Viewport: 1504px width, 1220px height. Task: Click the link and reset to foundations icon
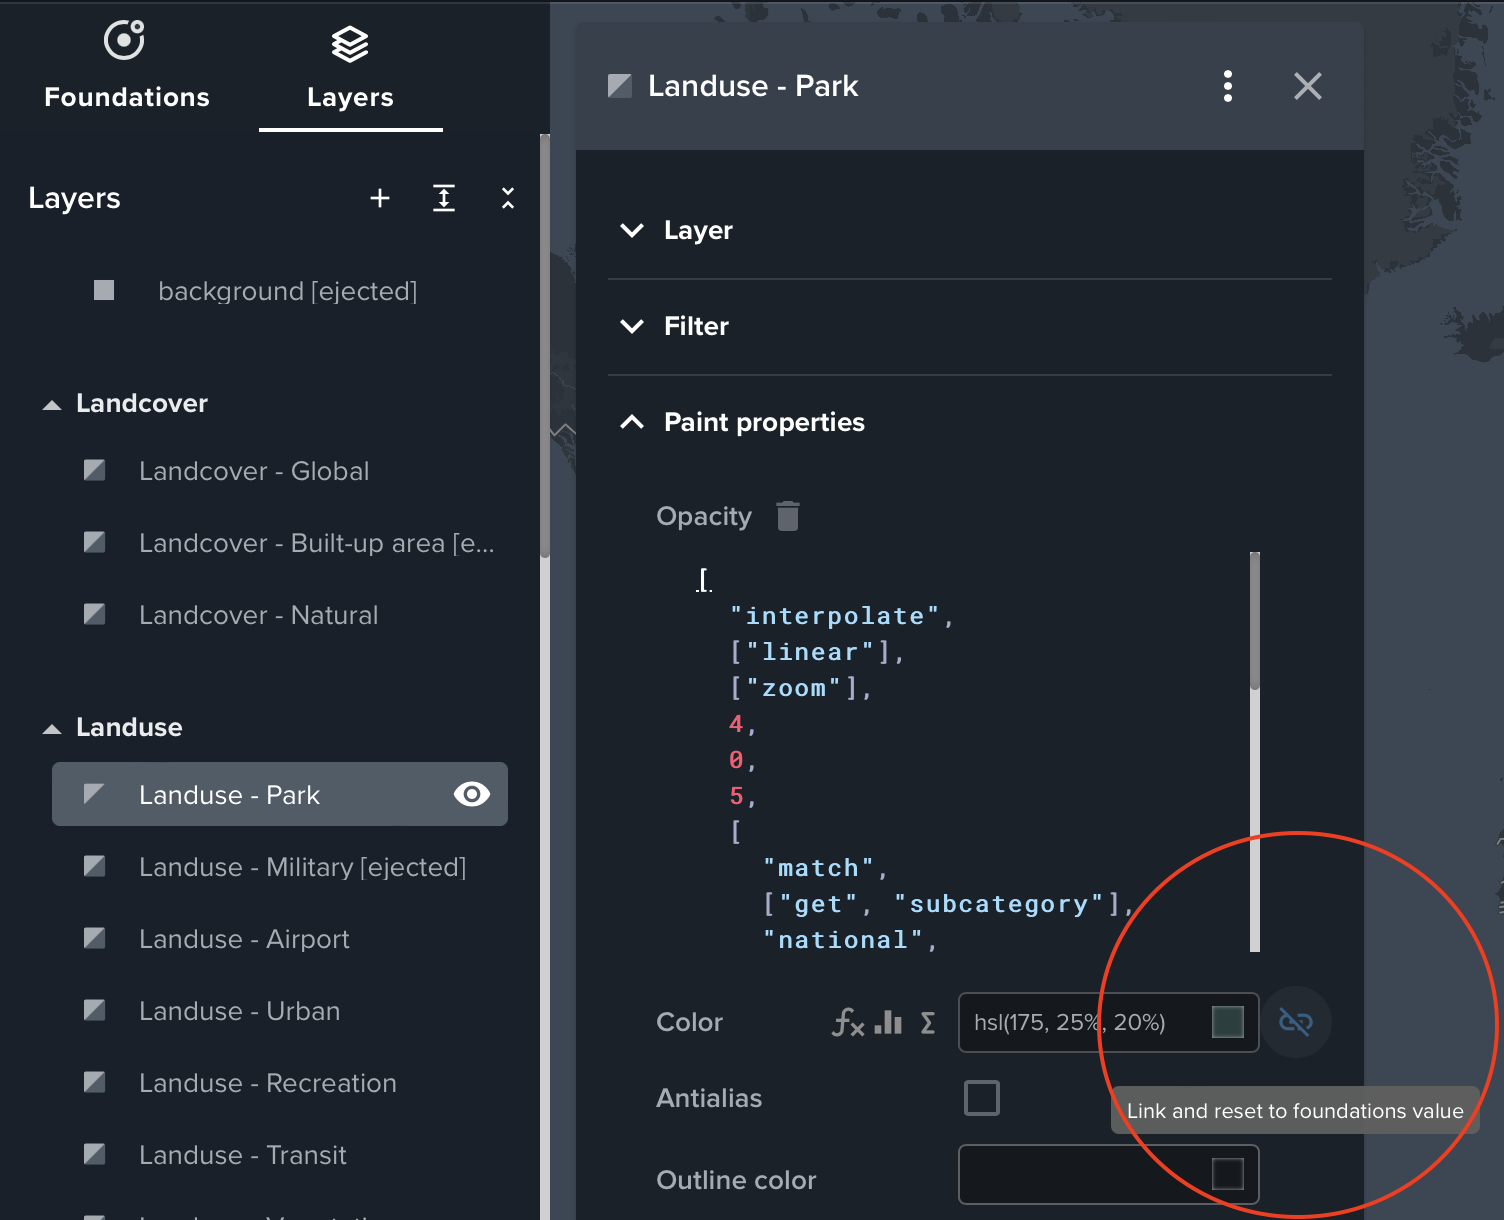pyautogui.click(x=1295, y=1022)
